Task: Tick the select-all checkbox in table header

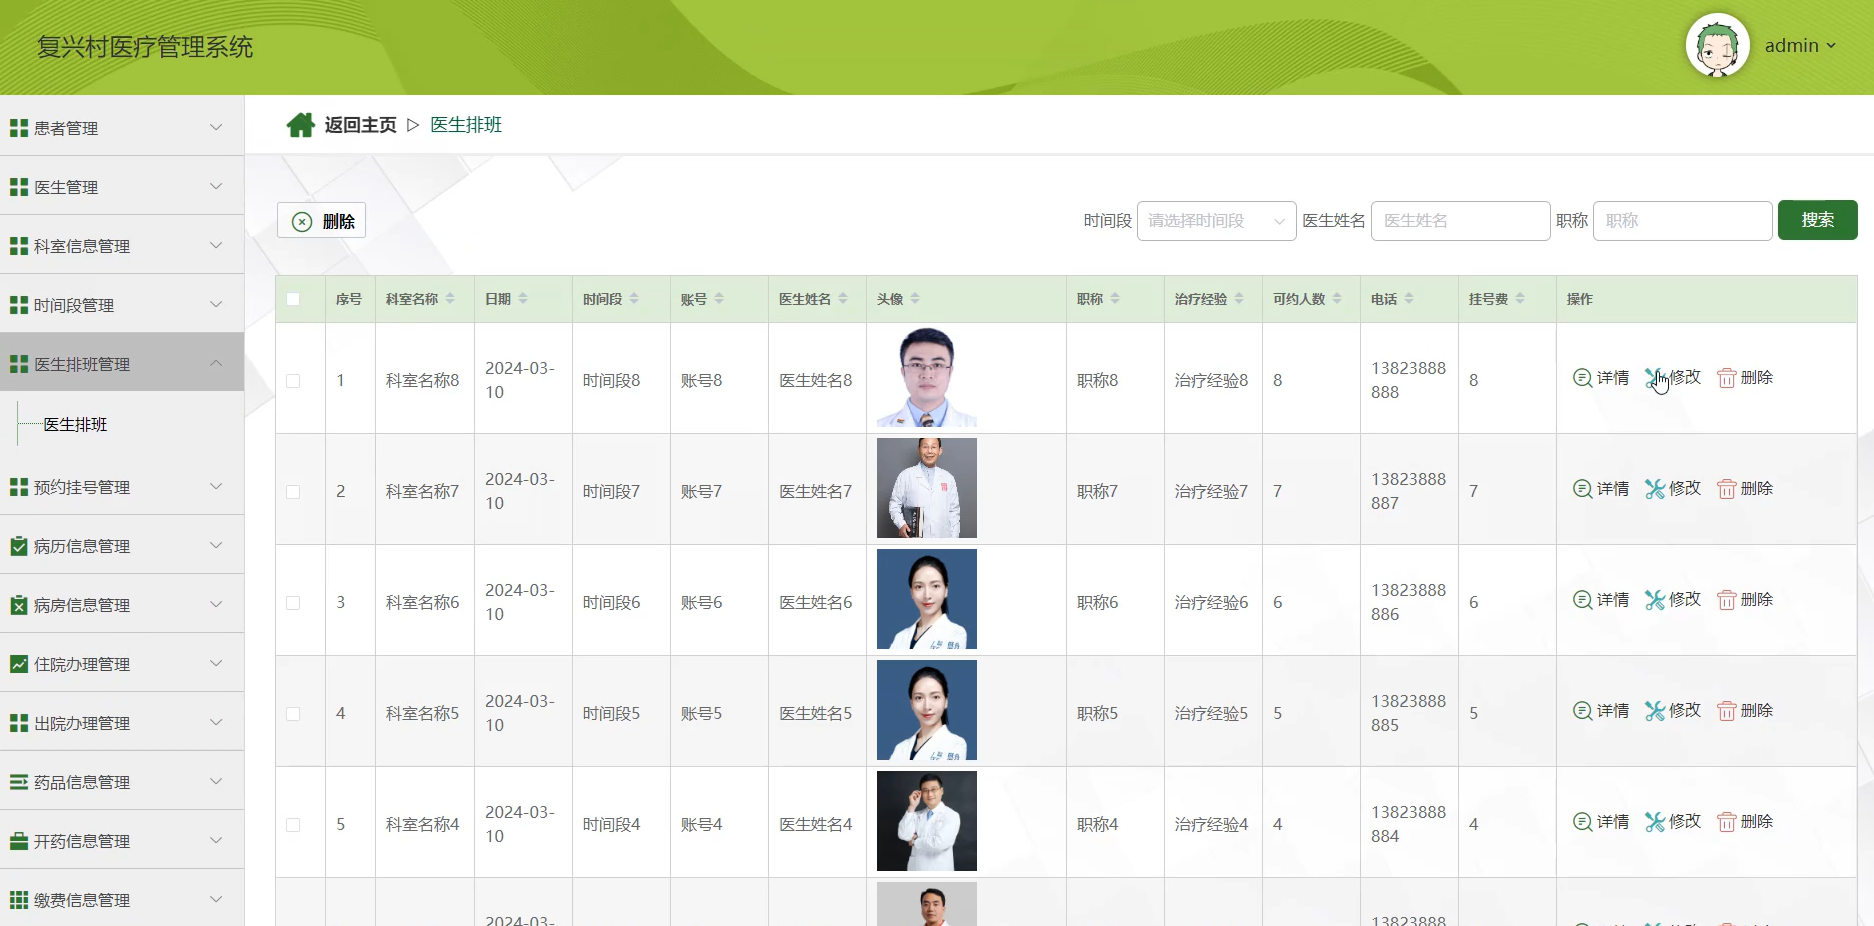Action: click(293, 299)
